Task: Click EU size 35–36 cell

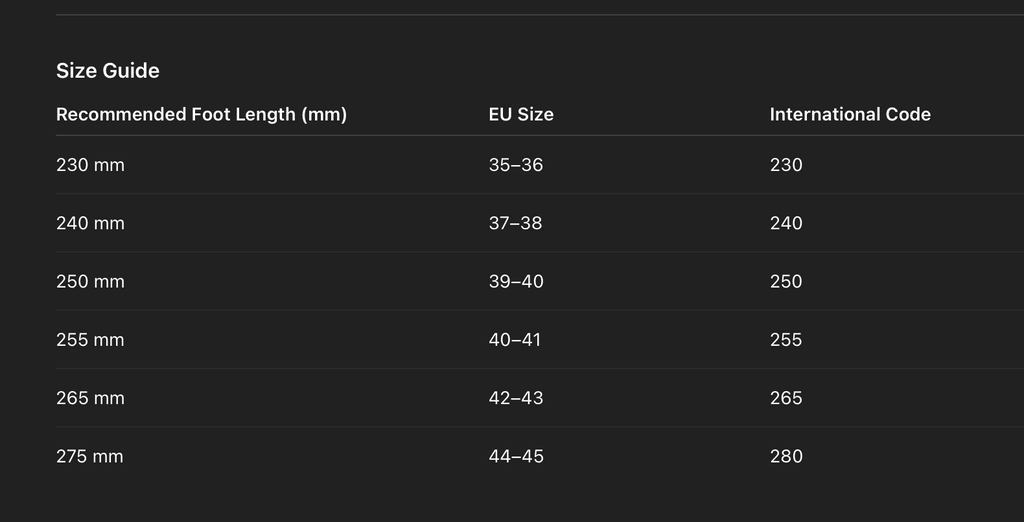Action: 516,165
